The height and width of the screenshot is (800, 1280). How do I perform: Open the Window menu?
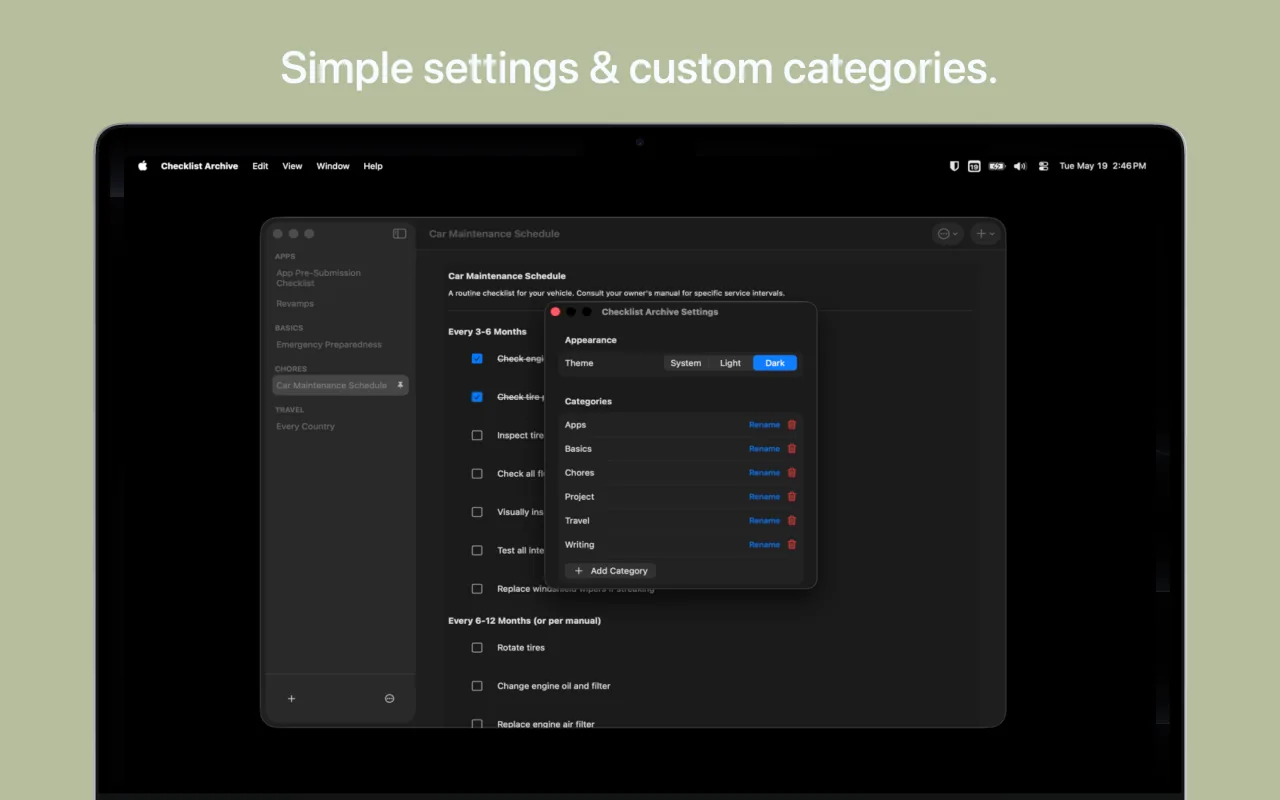[333, 166]
